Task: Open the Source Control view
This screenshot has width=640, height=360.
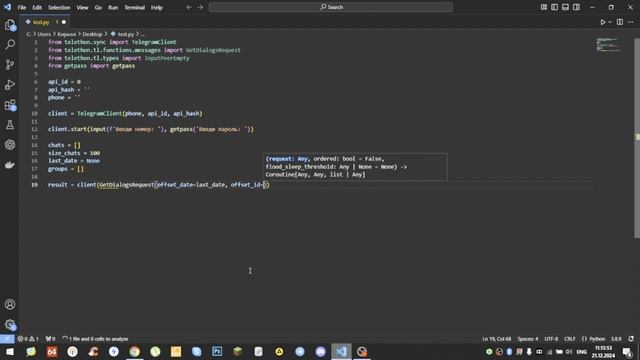Action: (x=10, y=64)
